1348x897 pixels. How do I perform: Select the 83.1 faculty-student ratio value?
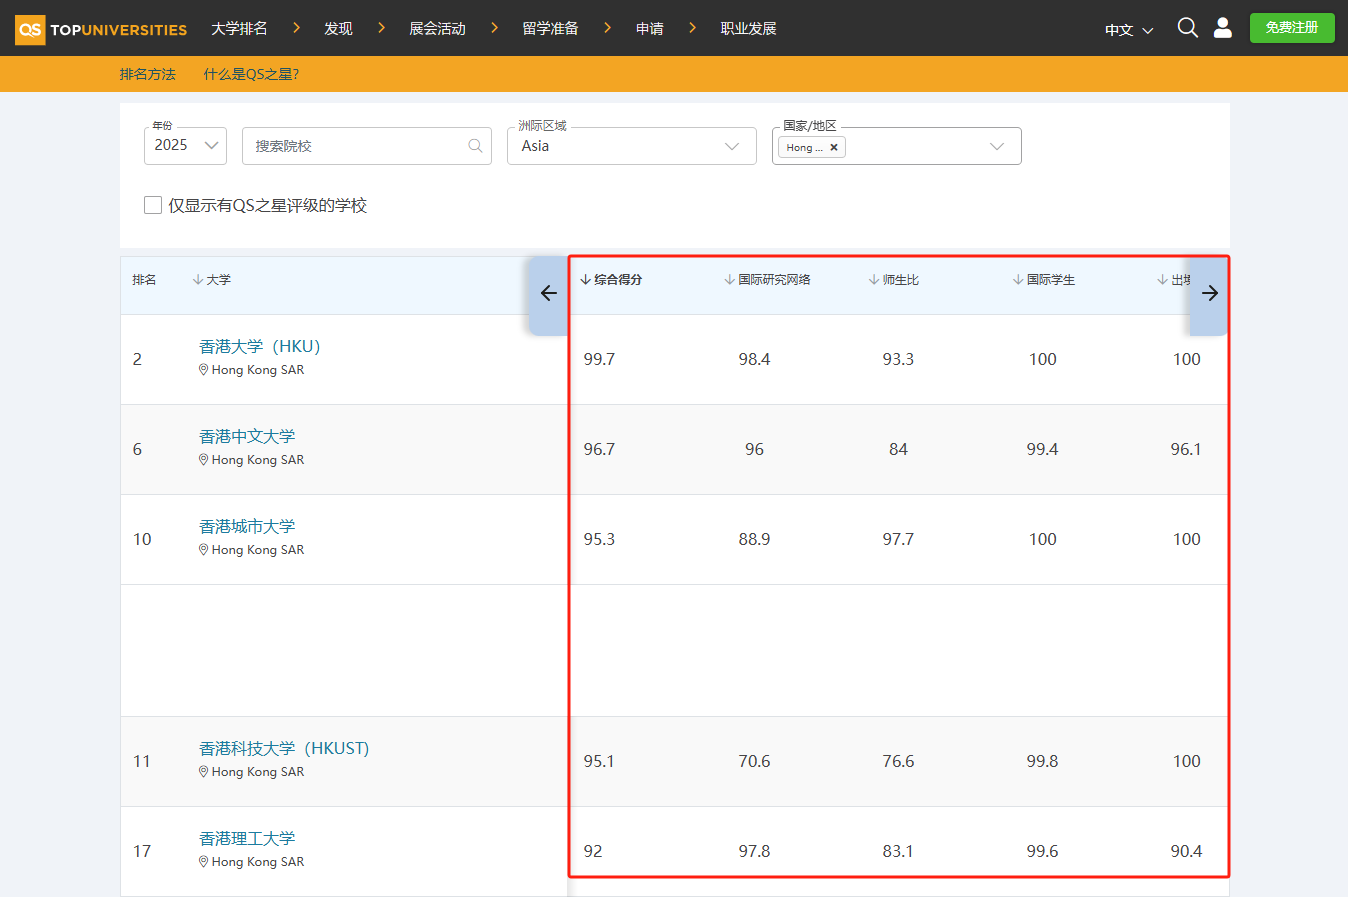point(898,851)
